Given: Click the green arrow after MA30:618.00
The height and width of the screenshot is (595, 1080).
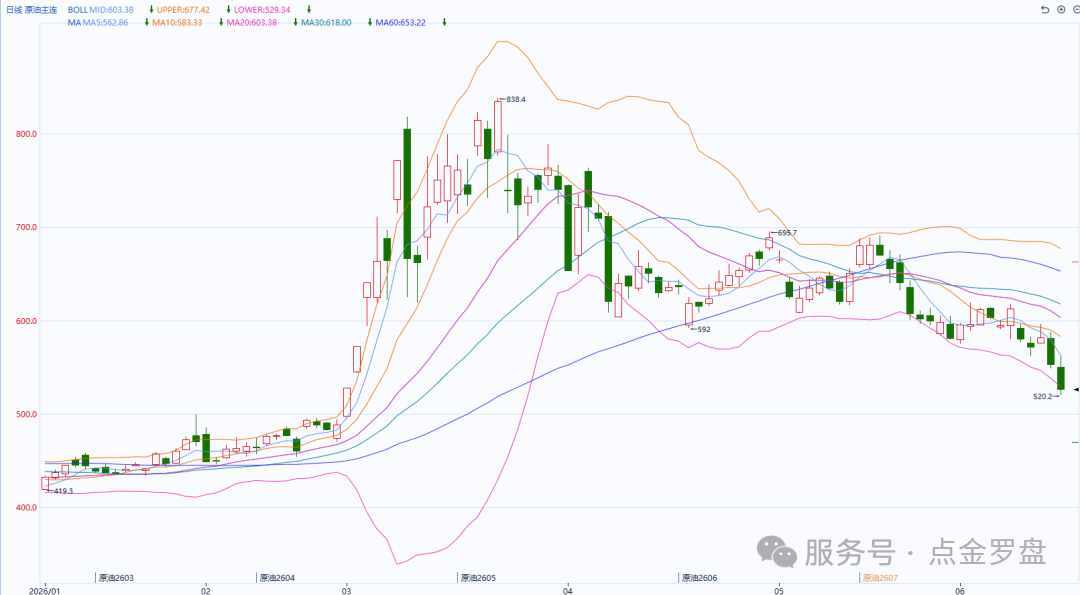Looking at the screenshot, I should [370, 22].
